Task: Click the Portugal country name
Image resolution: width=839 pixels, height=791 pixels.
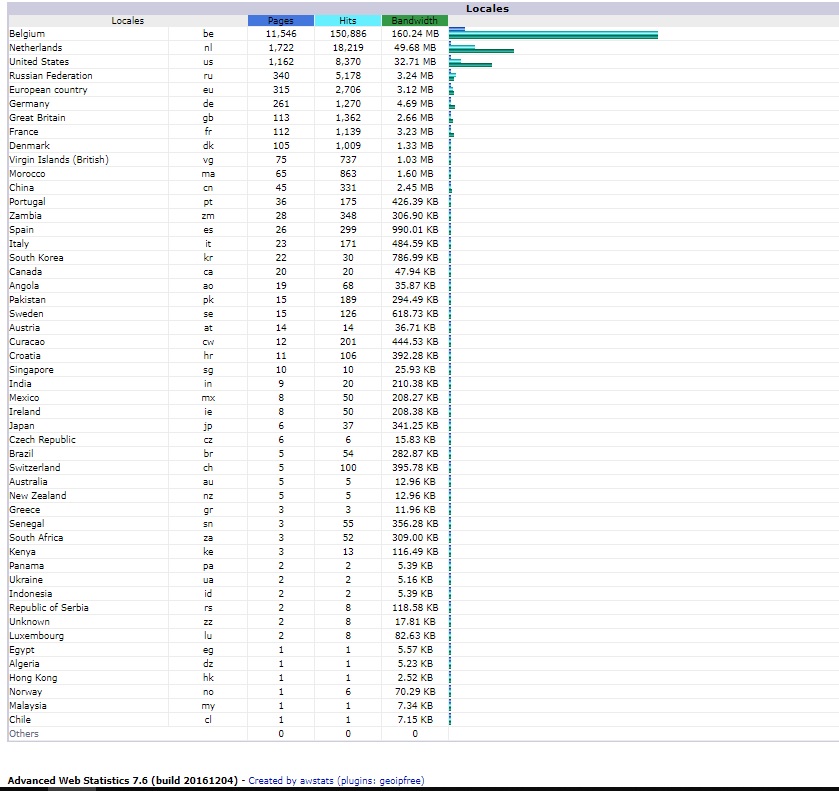Action: (x=27, y=202)
